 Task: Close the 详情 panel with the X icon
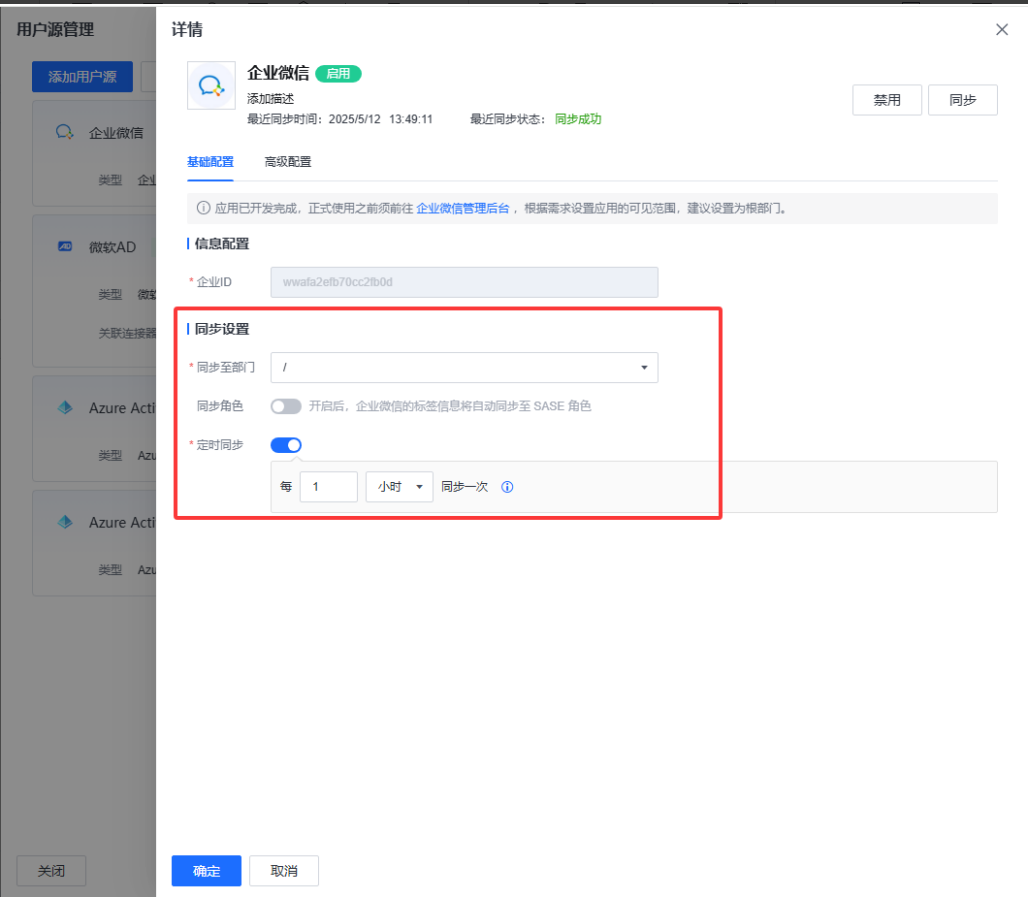pos(1001,30)
